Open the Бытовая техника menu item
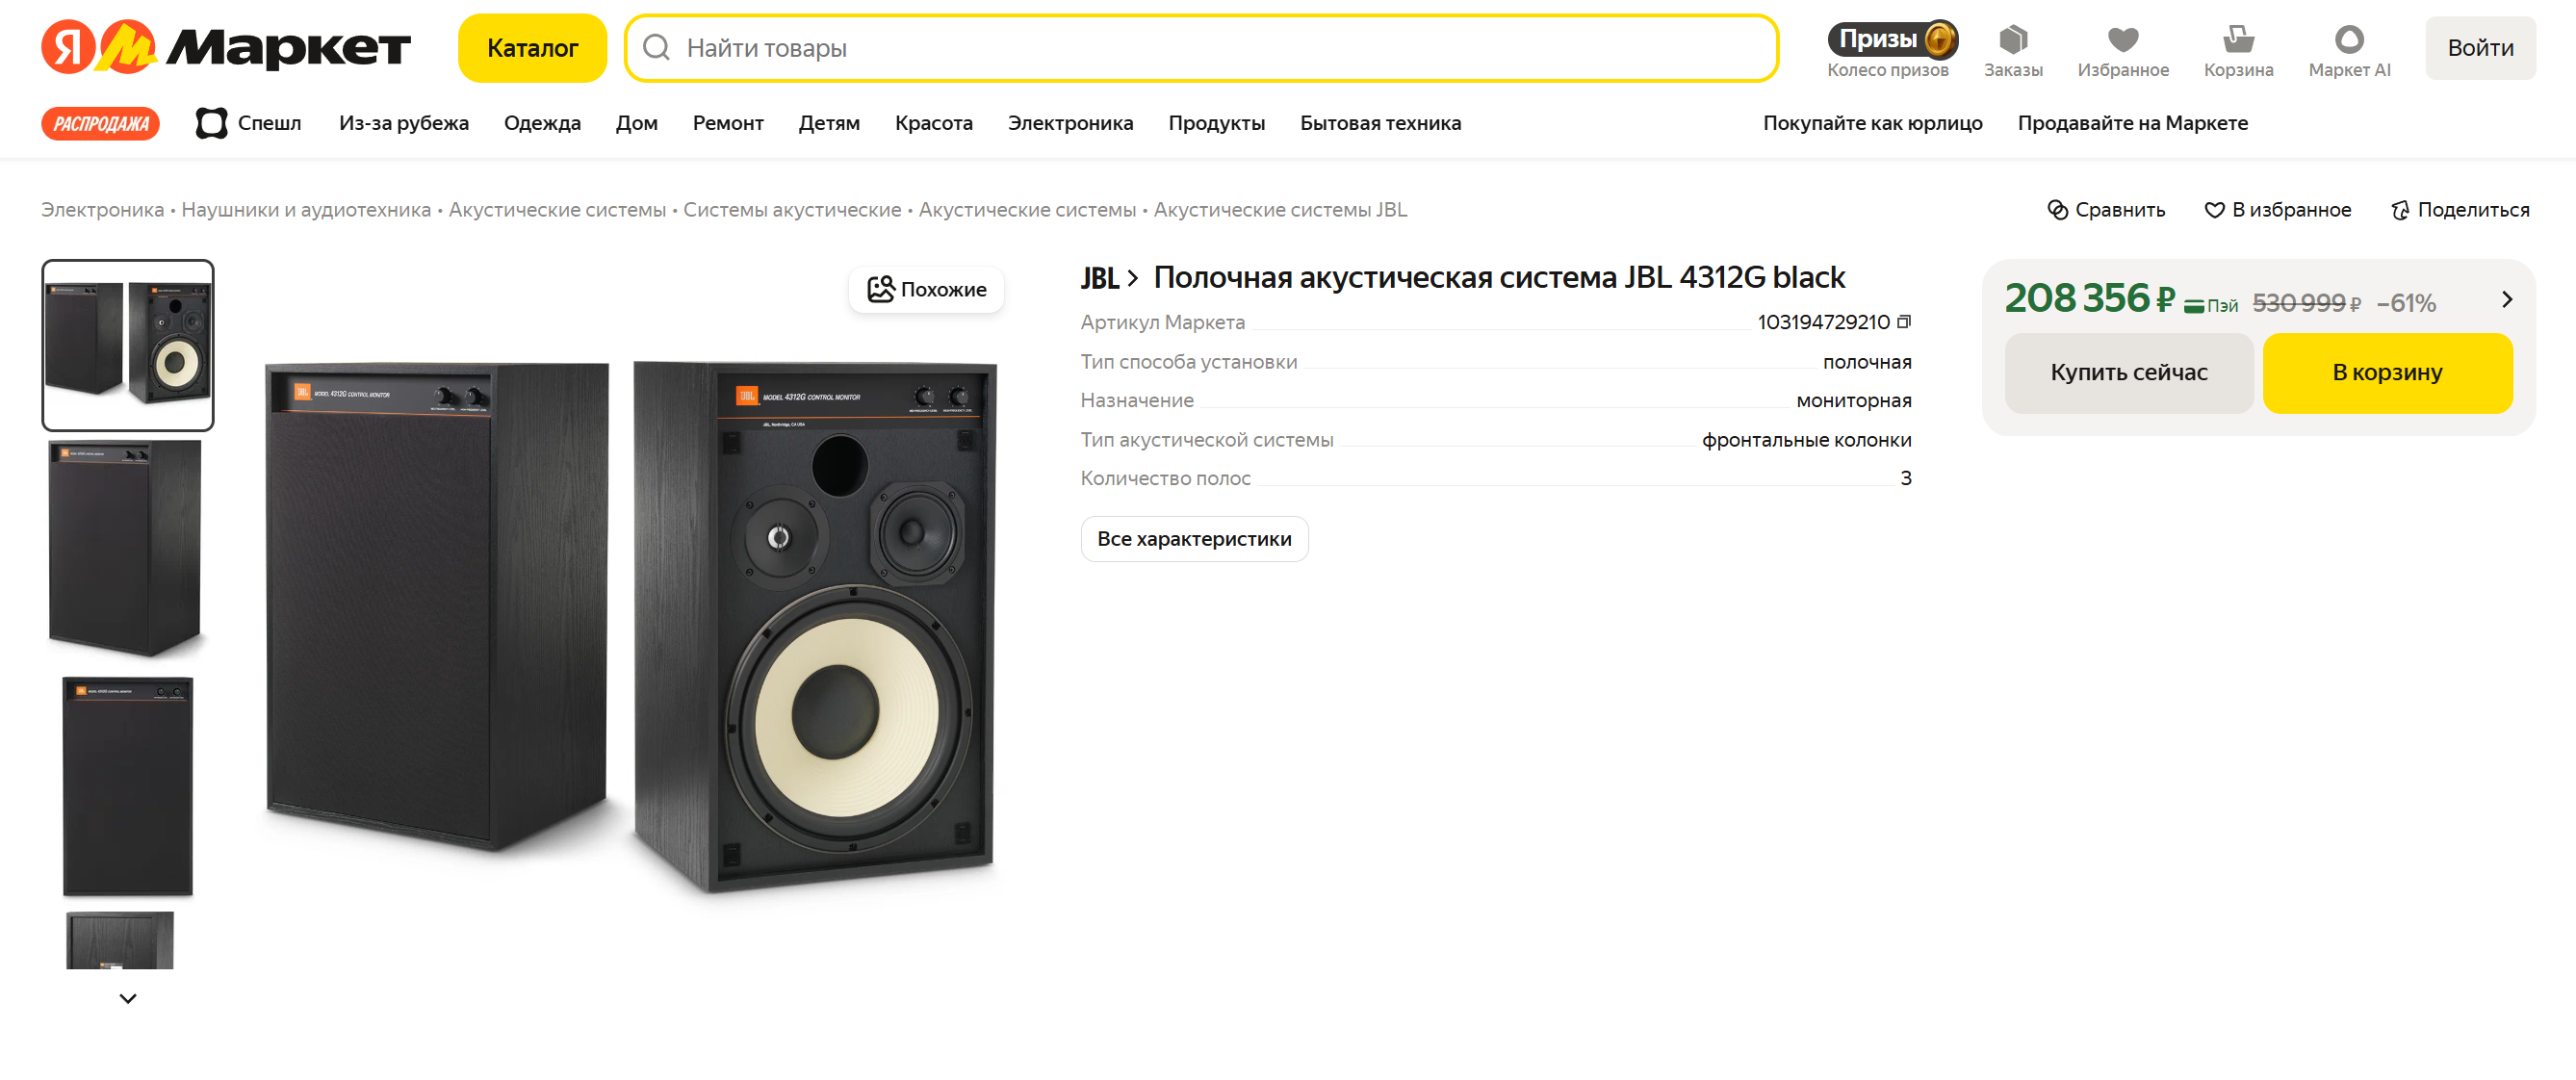The image size is (2576, 1080). pyautogui.click(x=1380, y=123)
